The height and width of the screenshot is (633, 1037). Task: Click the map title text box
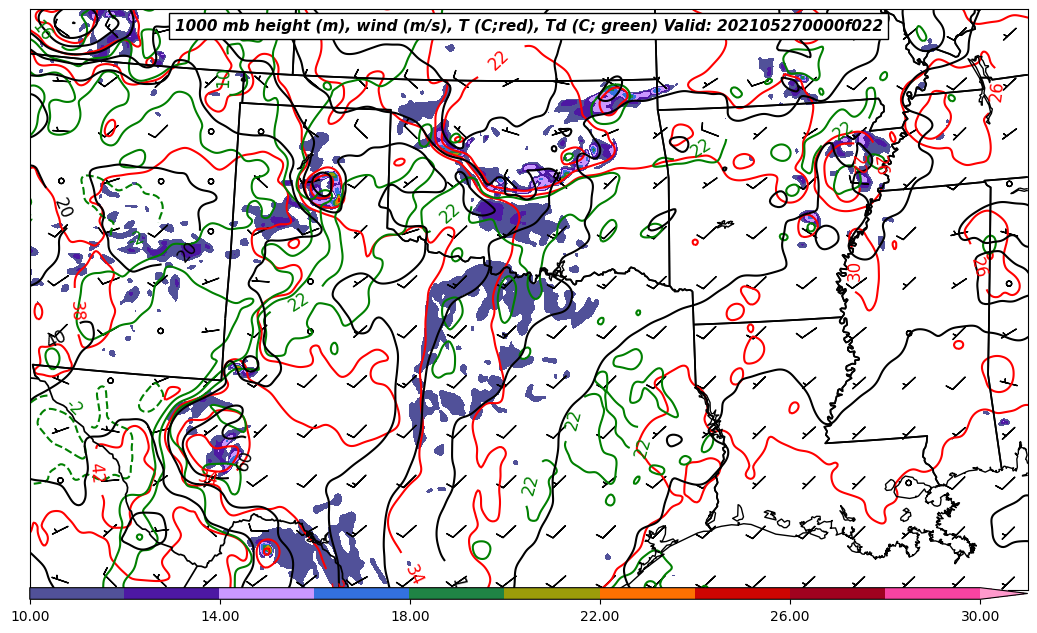pos(528,26)
